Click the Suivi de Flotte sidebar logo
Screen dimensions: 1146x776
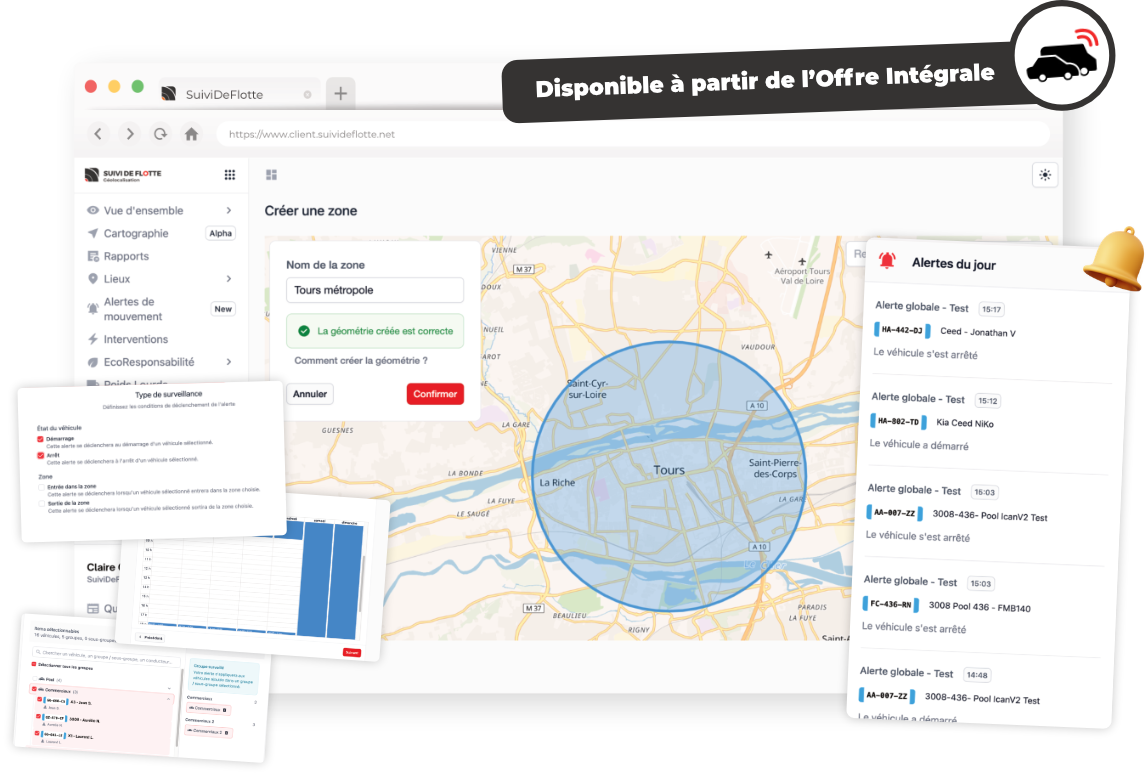pos(123,175)
